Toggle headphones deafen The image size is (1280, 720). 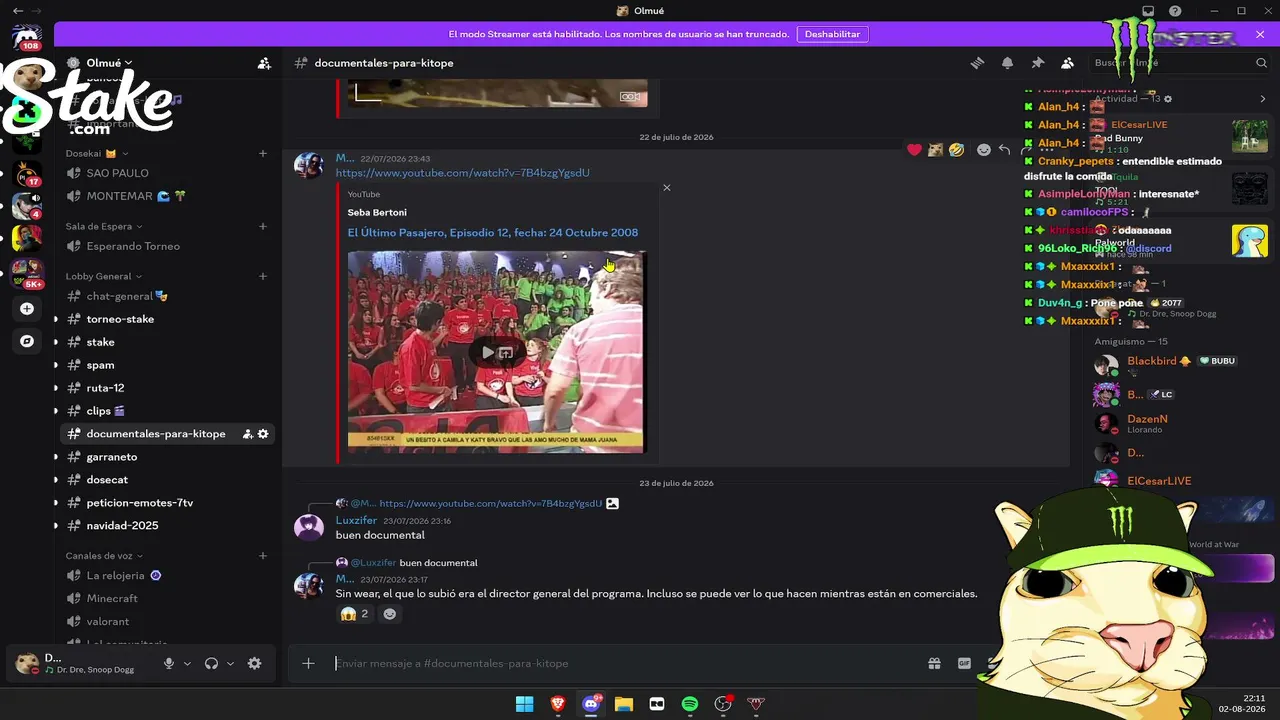pos(211,663)
